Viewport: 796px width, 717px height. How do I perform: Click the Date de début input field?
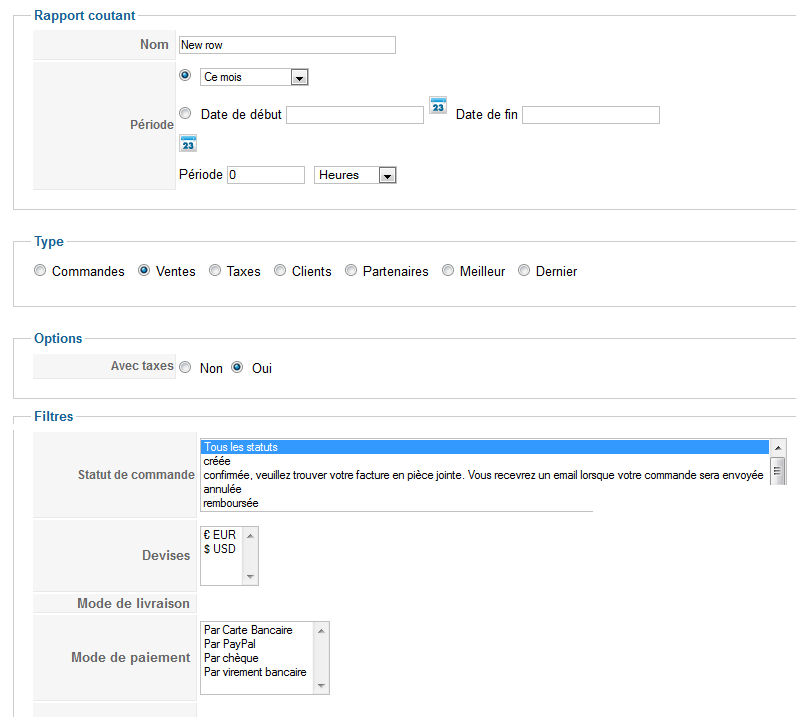(x=355, y=115)
